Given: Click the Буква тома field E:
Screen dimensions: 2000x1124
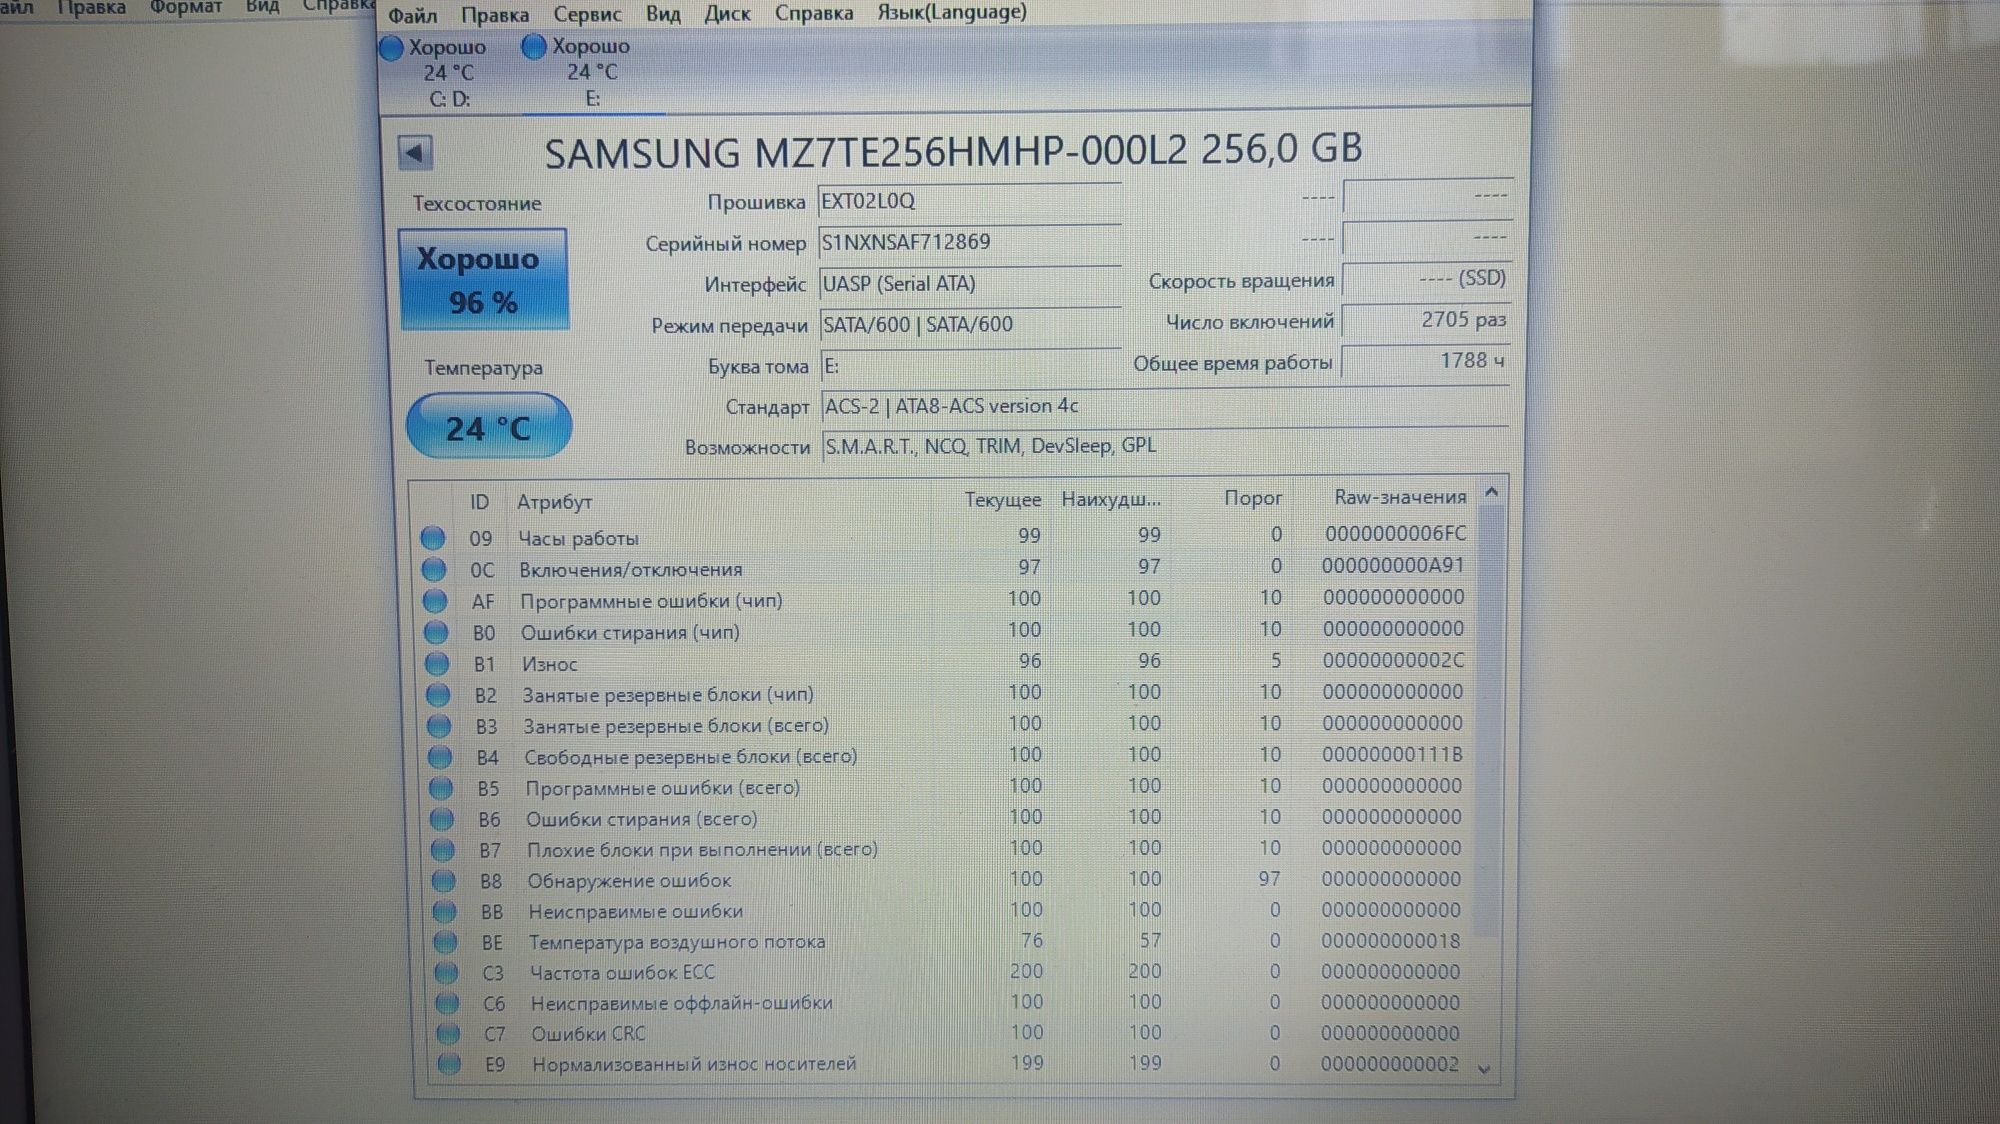Looking at the screenshot, I should 971,366.
